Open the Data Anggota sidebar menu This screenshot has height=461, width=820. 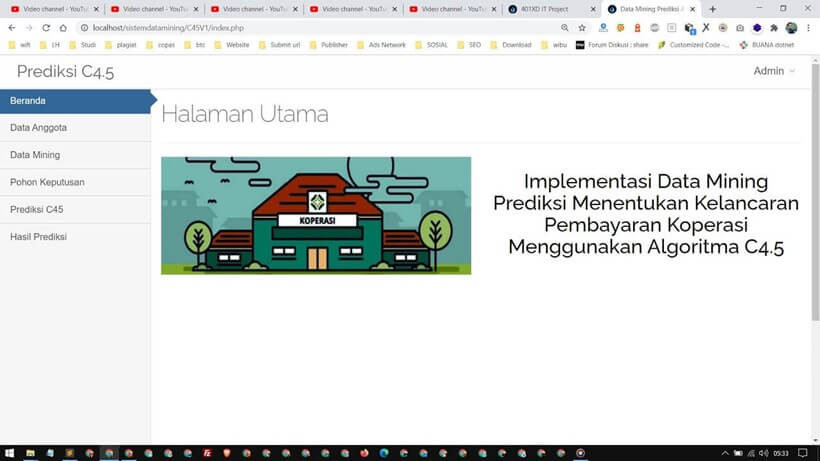point(38,128)
